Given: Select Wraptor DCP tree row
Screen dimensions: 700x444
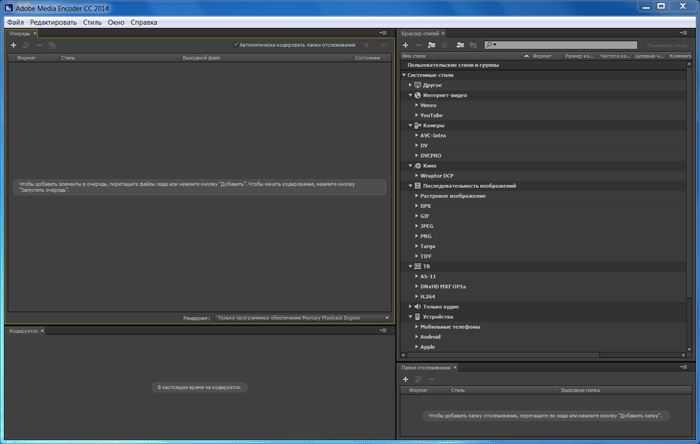Looking at the screenshot, I should click(544, 176).
